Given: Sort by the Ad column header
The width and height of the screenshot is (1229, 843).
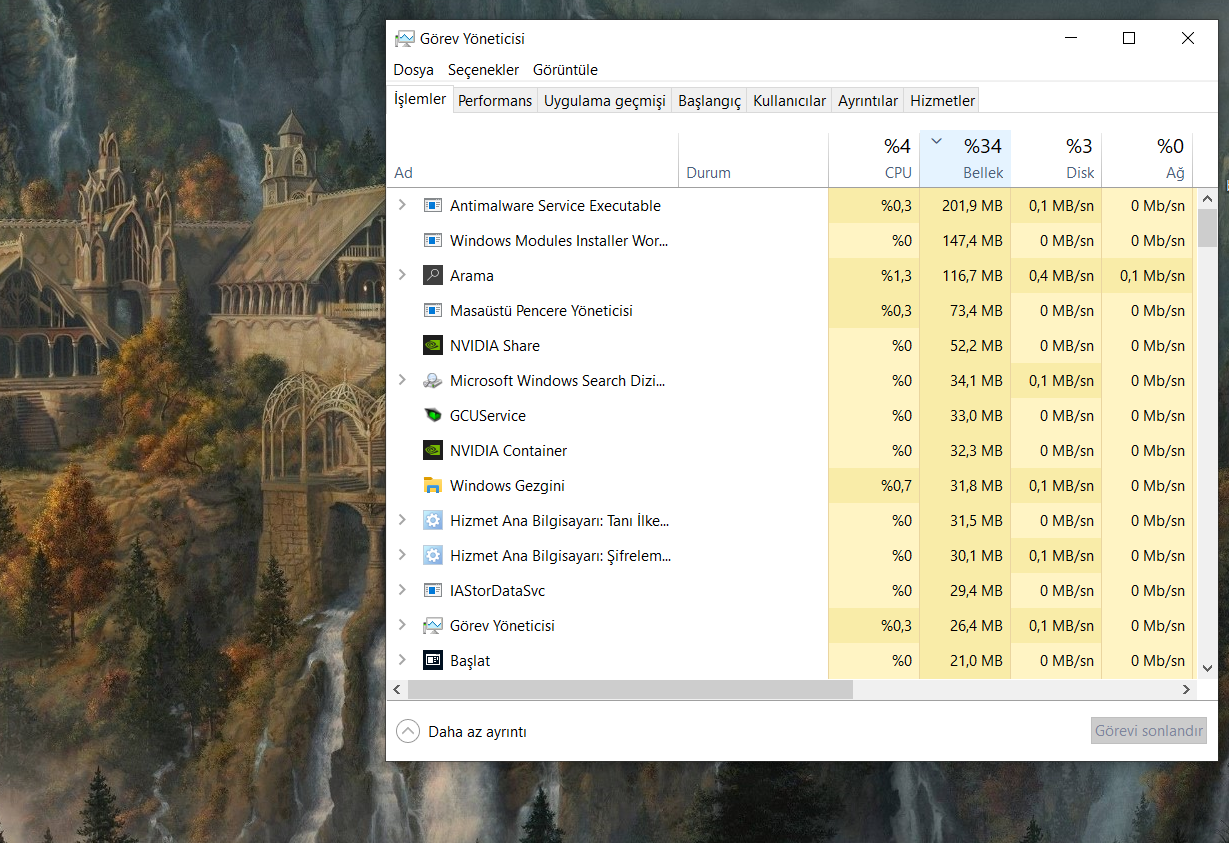Looking at the screenshot, I should [x=532, y=159].
